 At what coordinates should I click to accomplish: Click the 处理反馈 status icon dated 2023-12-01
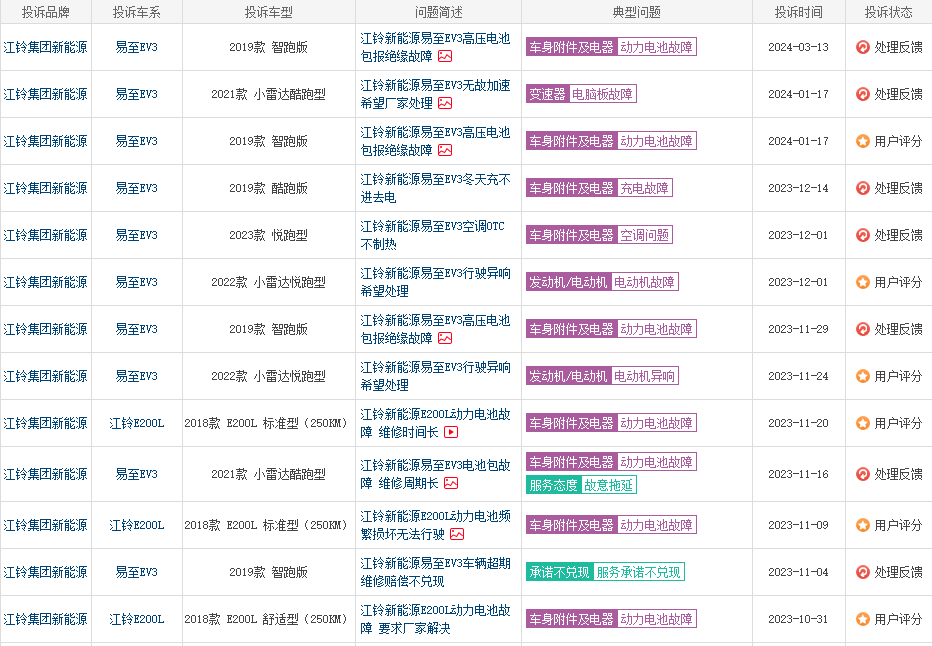[863, 235]
